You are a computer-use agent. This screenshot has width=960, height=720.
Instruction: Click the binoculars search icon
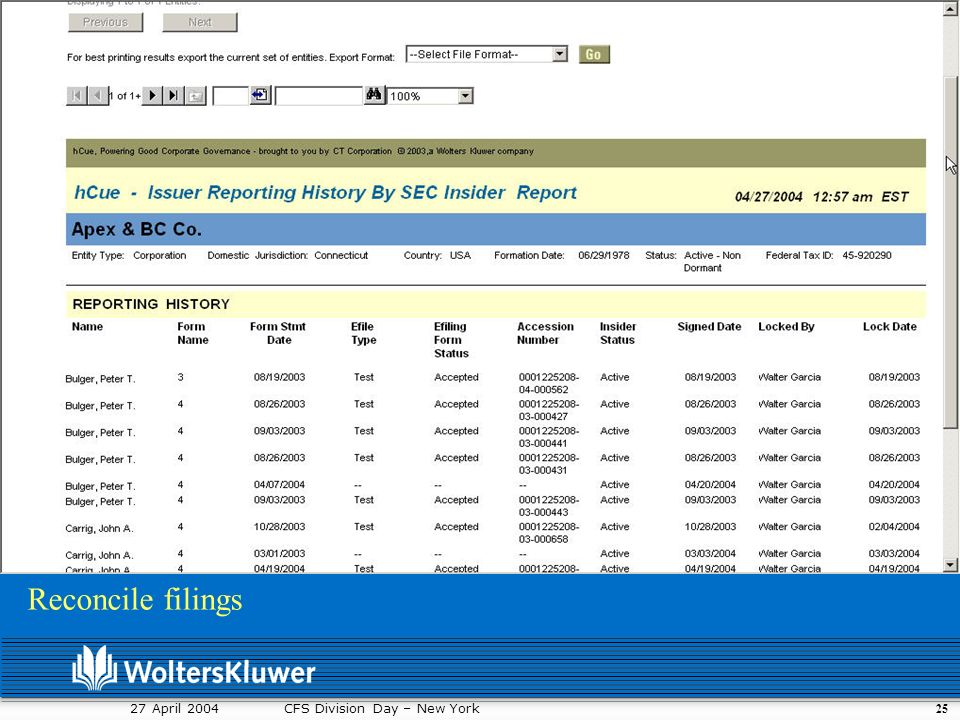(x=373, y=95)
